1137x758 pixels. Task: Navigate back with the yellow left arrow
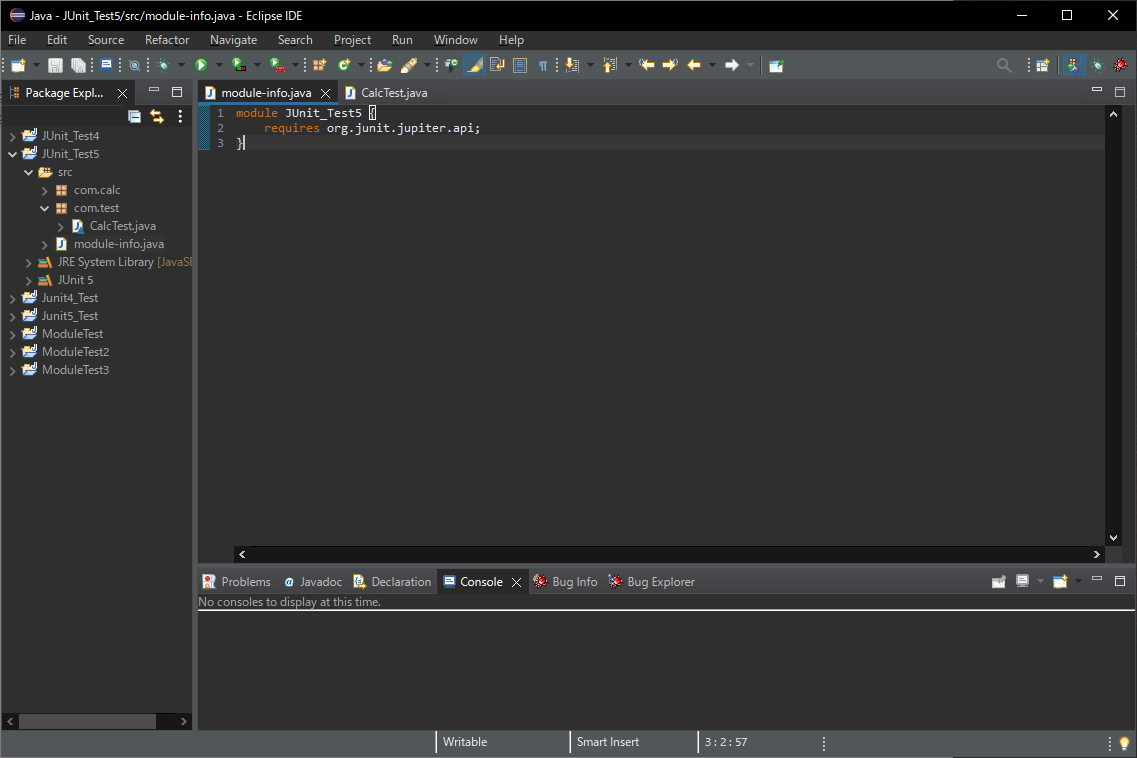[694, 65]
